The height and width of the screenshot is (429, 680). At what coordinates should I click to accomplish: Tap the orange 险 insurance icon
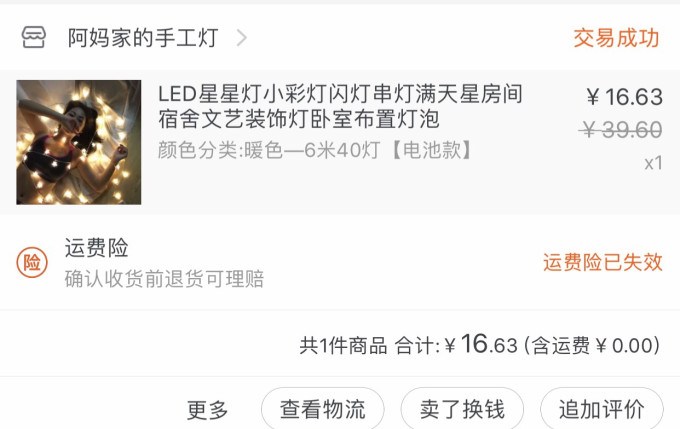pyautogui.click(x=33, y=263)
